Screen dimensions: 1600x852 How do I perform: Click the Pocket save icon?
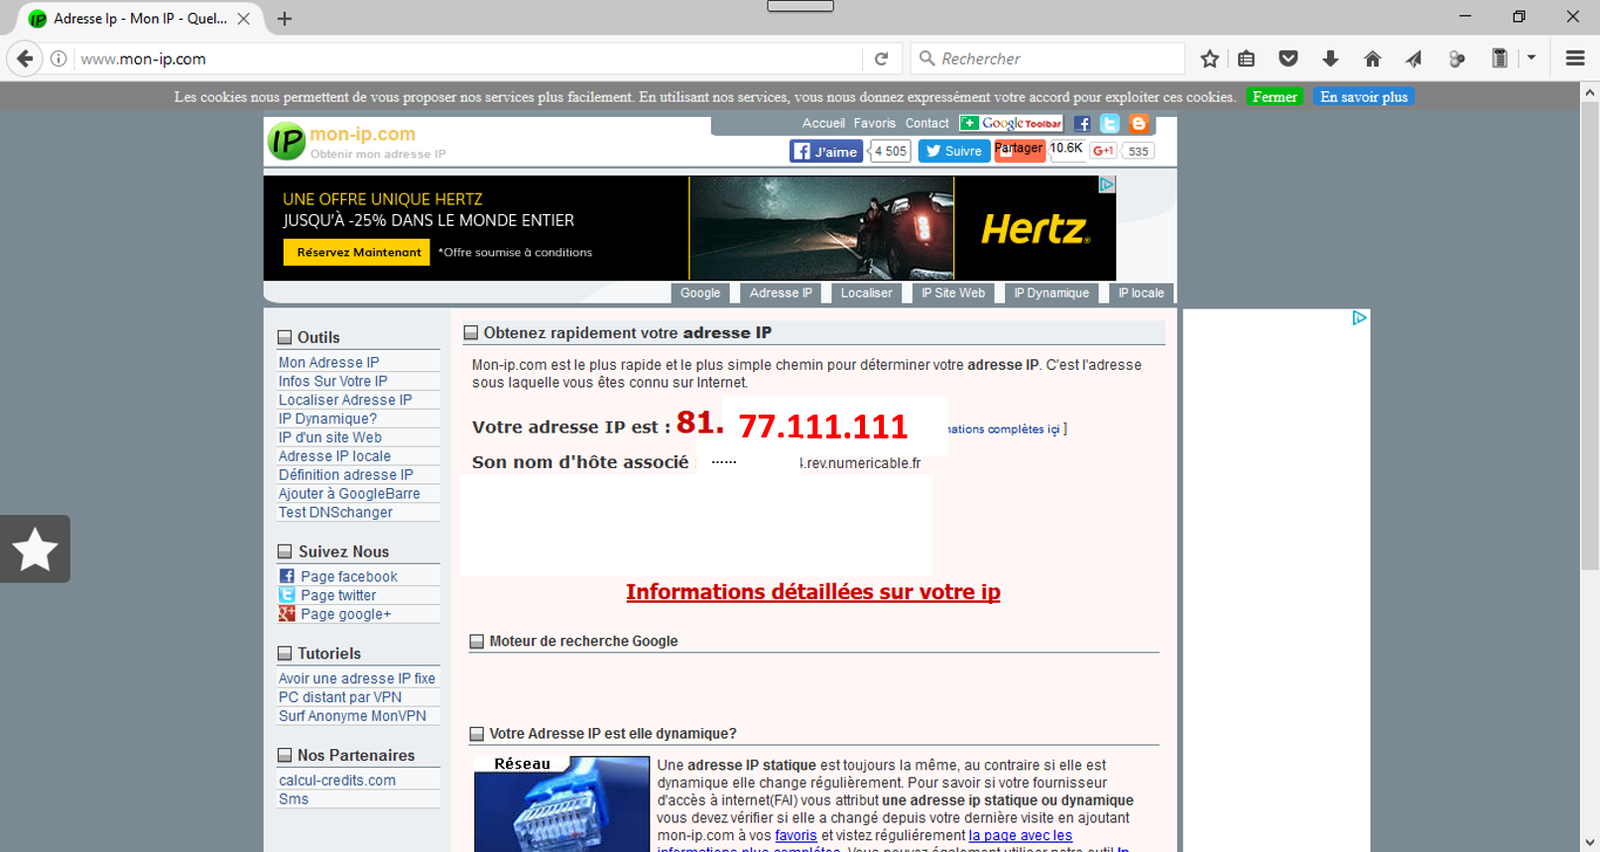click(x=1288, y=59)
